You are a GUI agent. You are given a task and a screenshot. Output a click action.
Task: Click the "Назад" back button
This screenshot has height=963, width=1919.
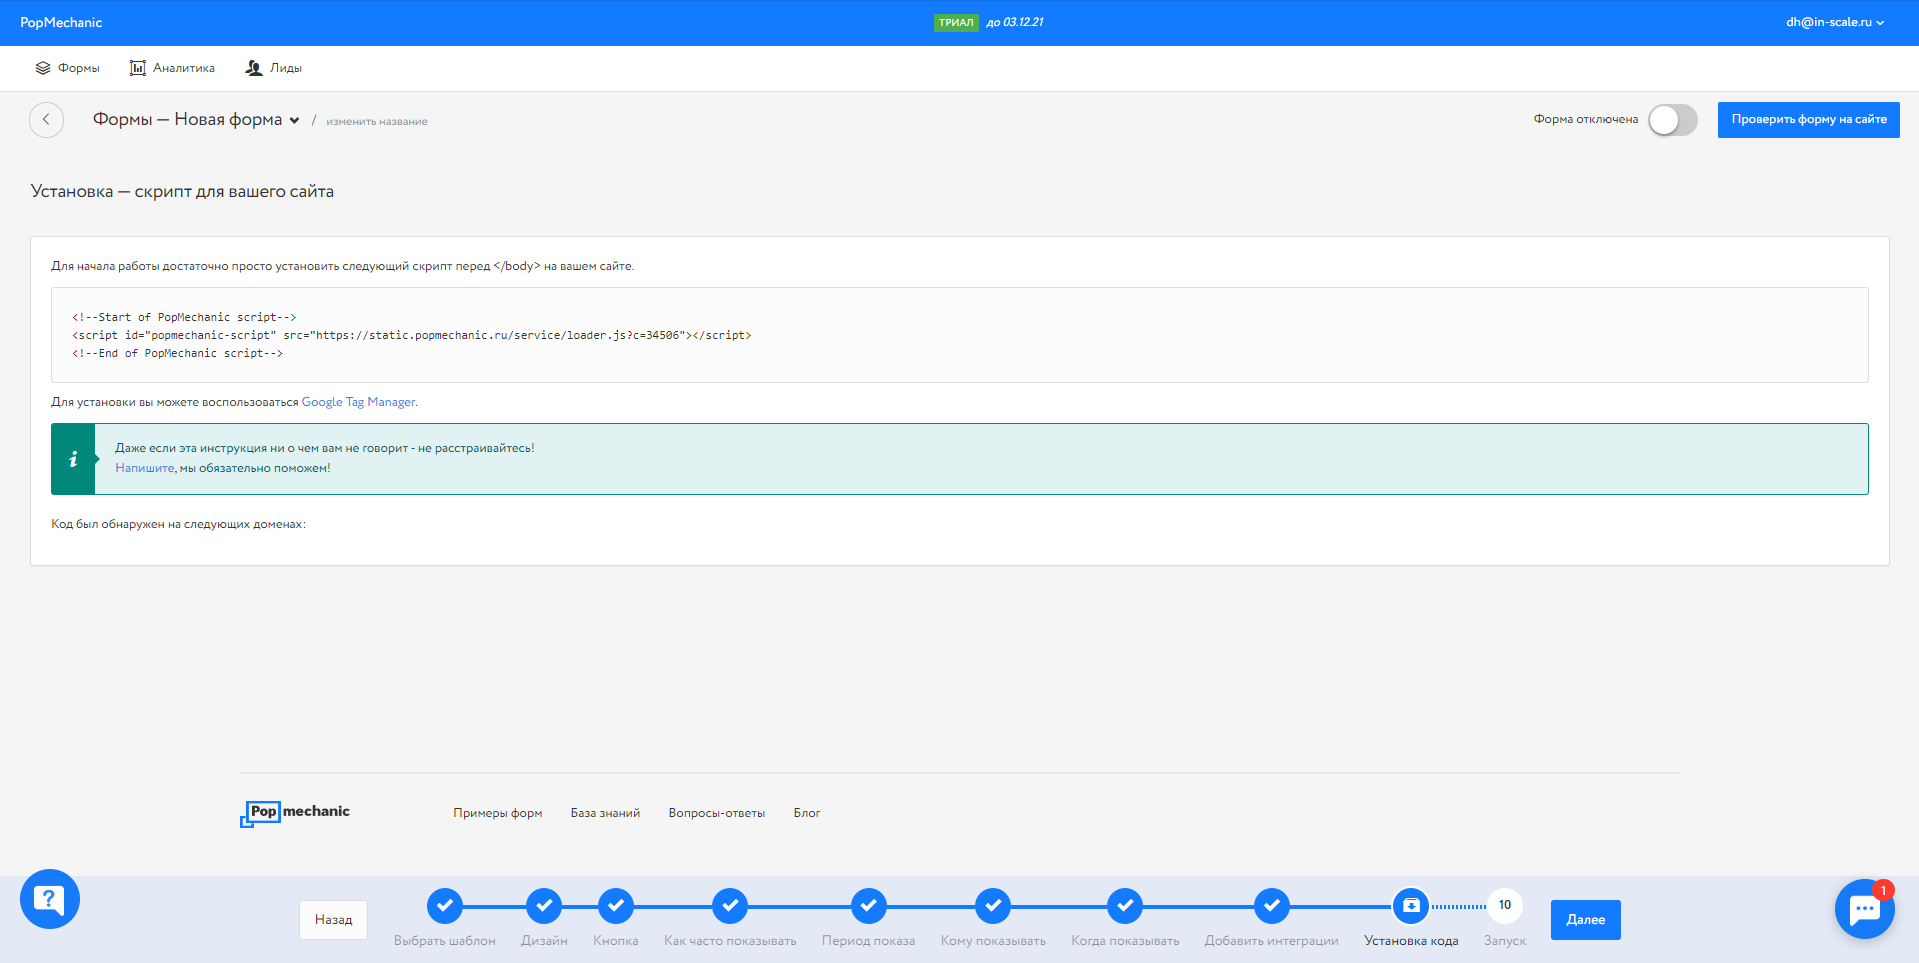[334, 920]
